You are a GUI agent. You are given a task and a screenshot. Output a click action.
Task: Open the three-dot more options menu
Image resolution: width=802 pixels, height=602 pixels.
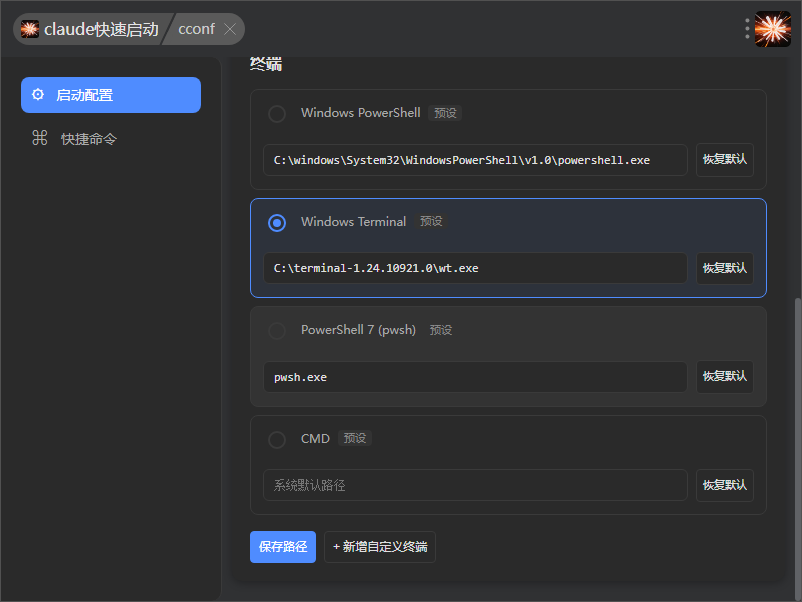pyautogui.click(x=747, y=29)
